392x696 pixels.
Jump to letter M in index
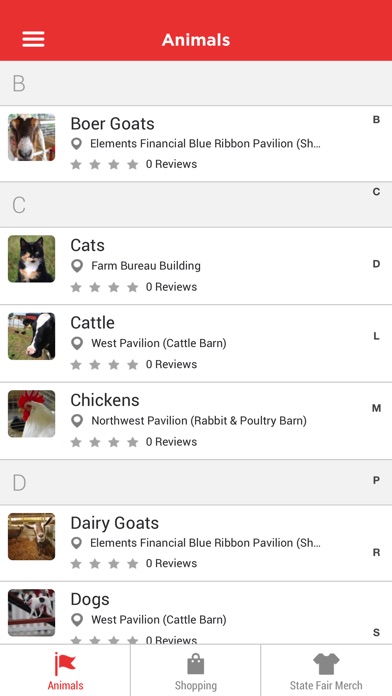click(376, 408)
